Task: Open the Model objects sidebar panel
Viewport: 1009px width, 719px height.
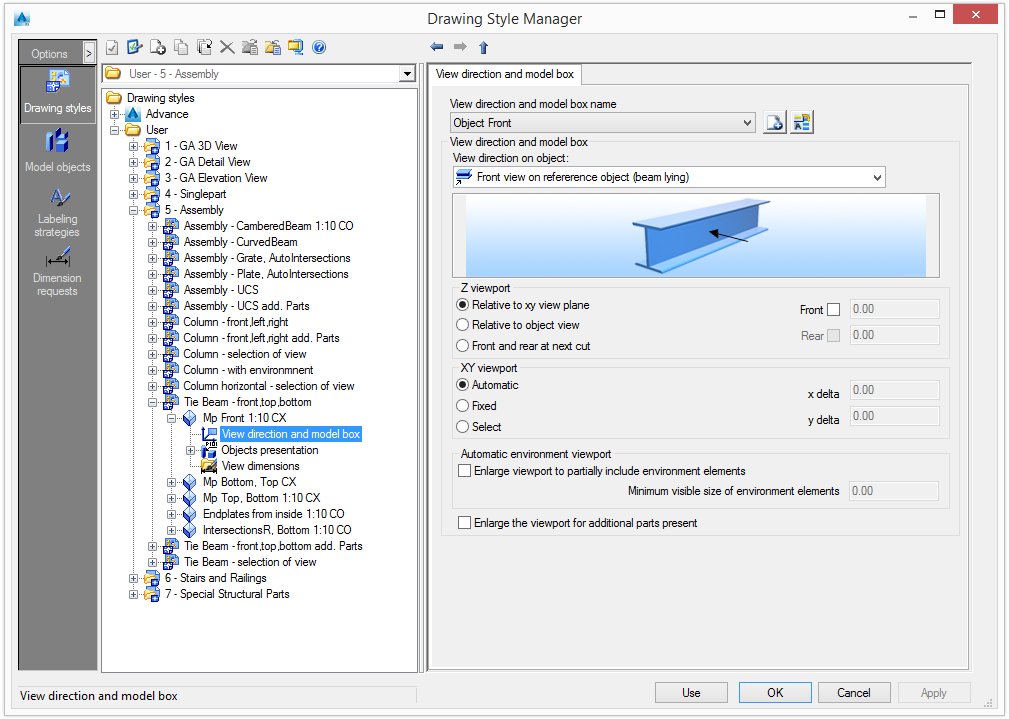Action: pyautogui.click(x=58, y=151)
